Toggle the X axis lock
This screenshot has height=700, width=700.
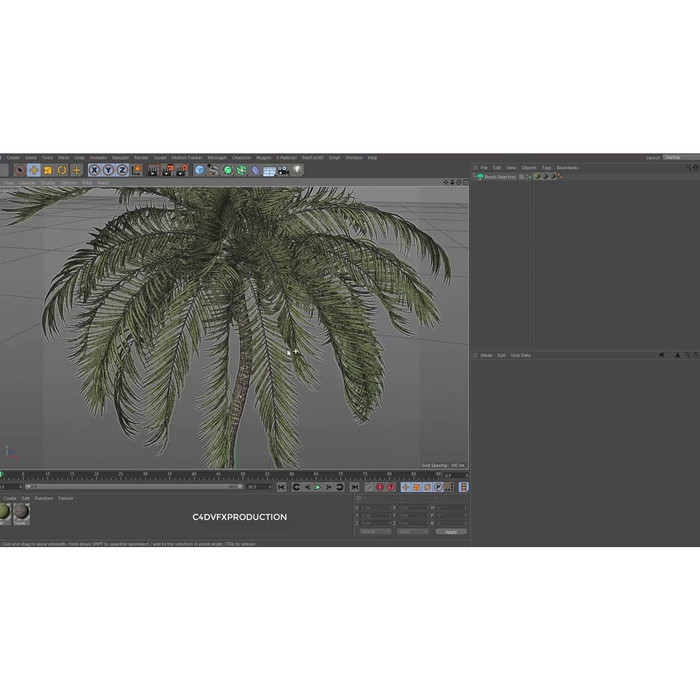pos(94,170)
